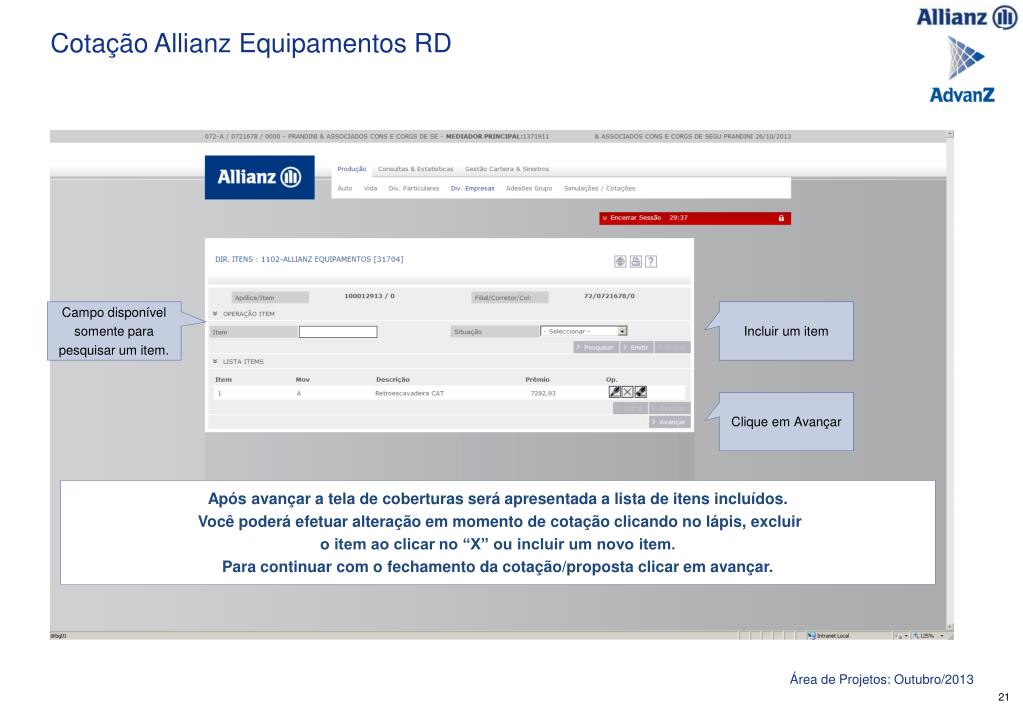
Task: Collapse the LISTA ITEMS section
Action: [x=215, y=362]
